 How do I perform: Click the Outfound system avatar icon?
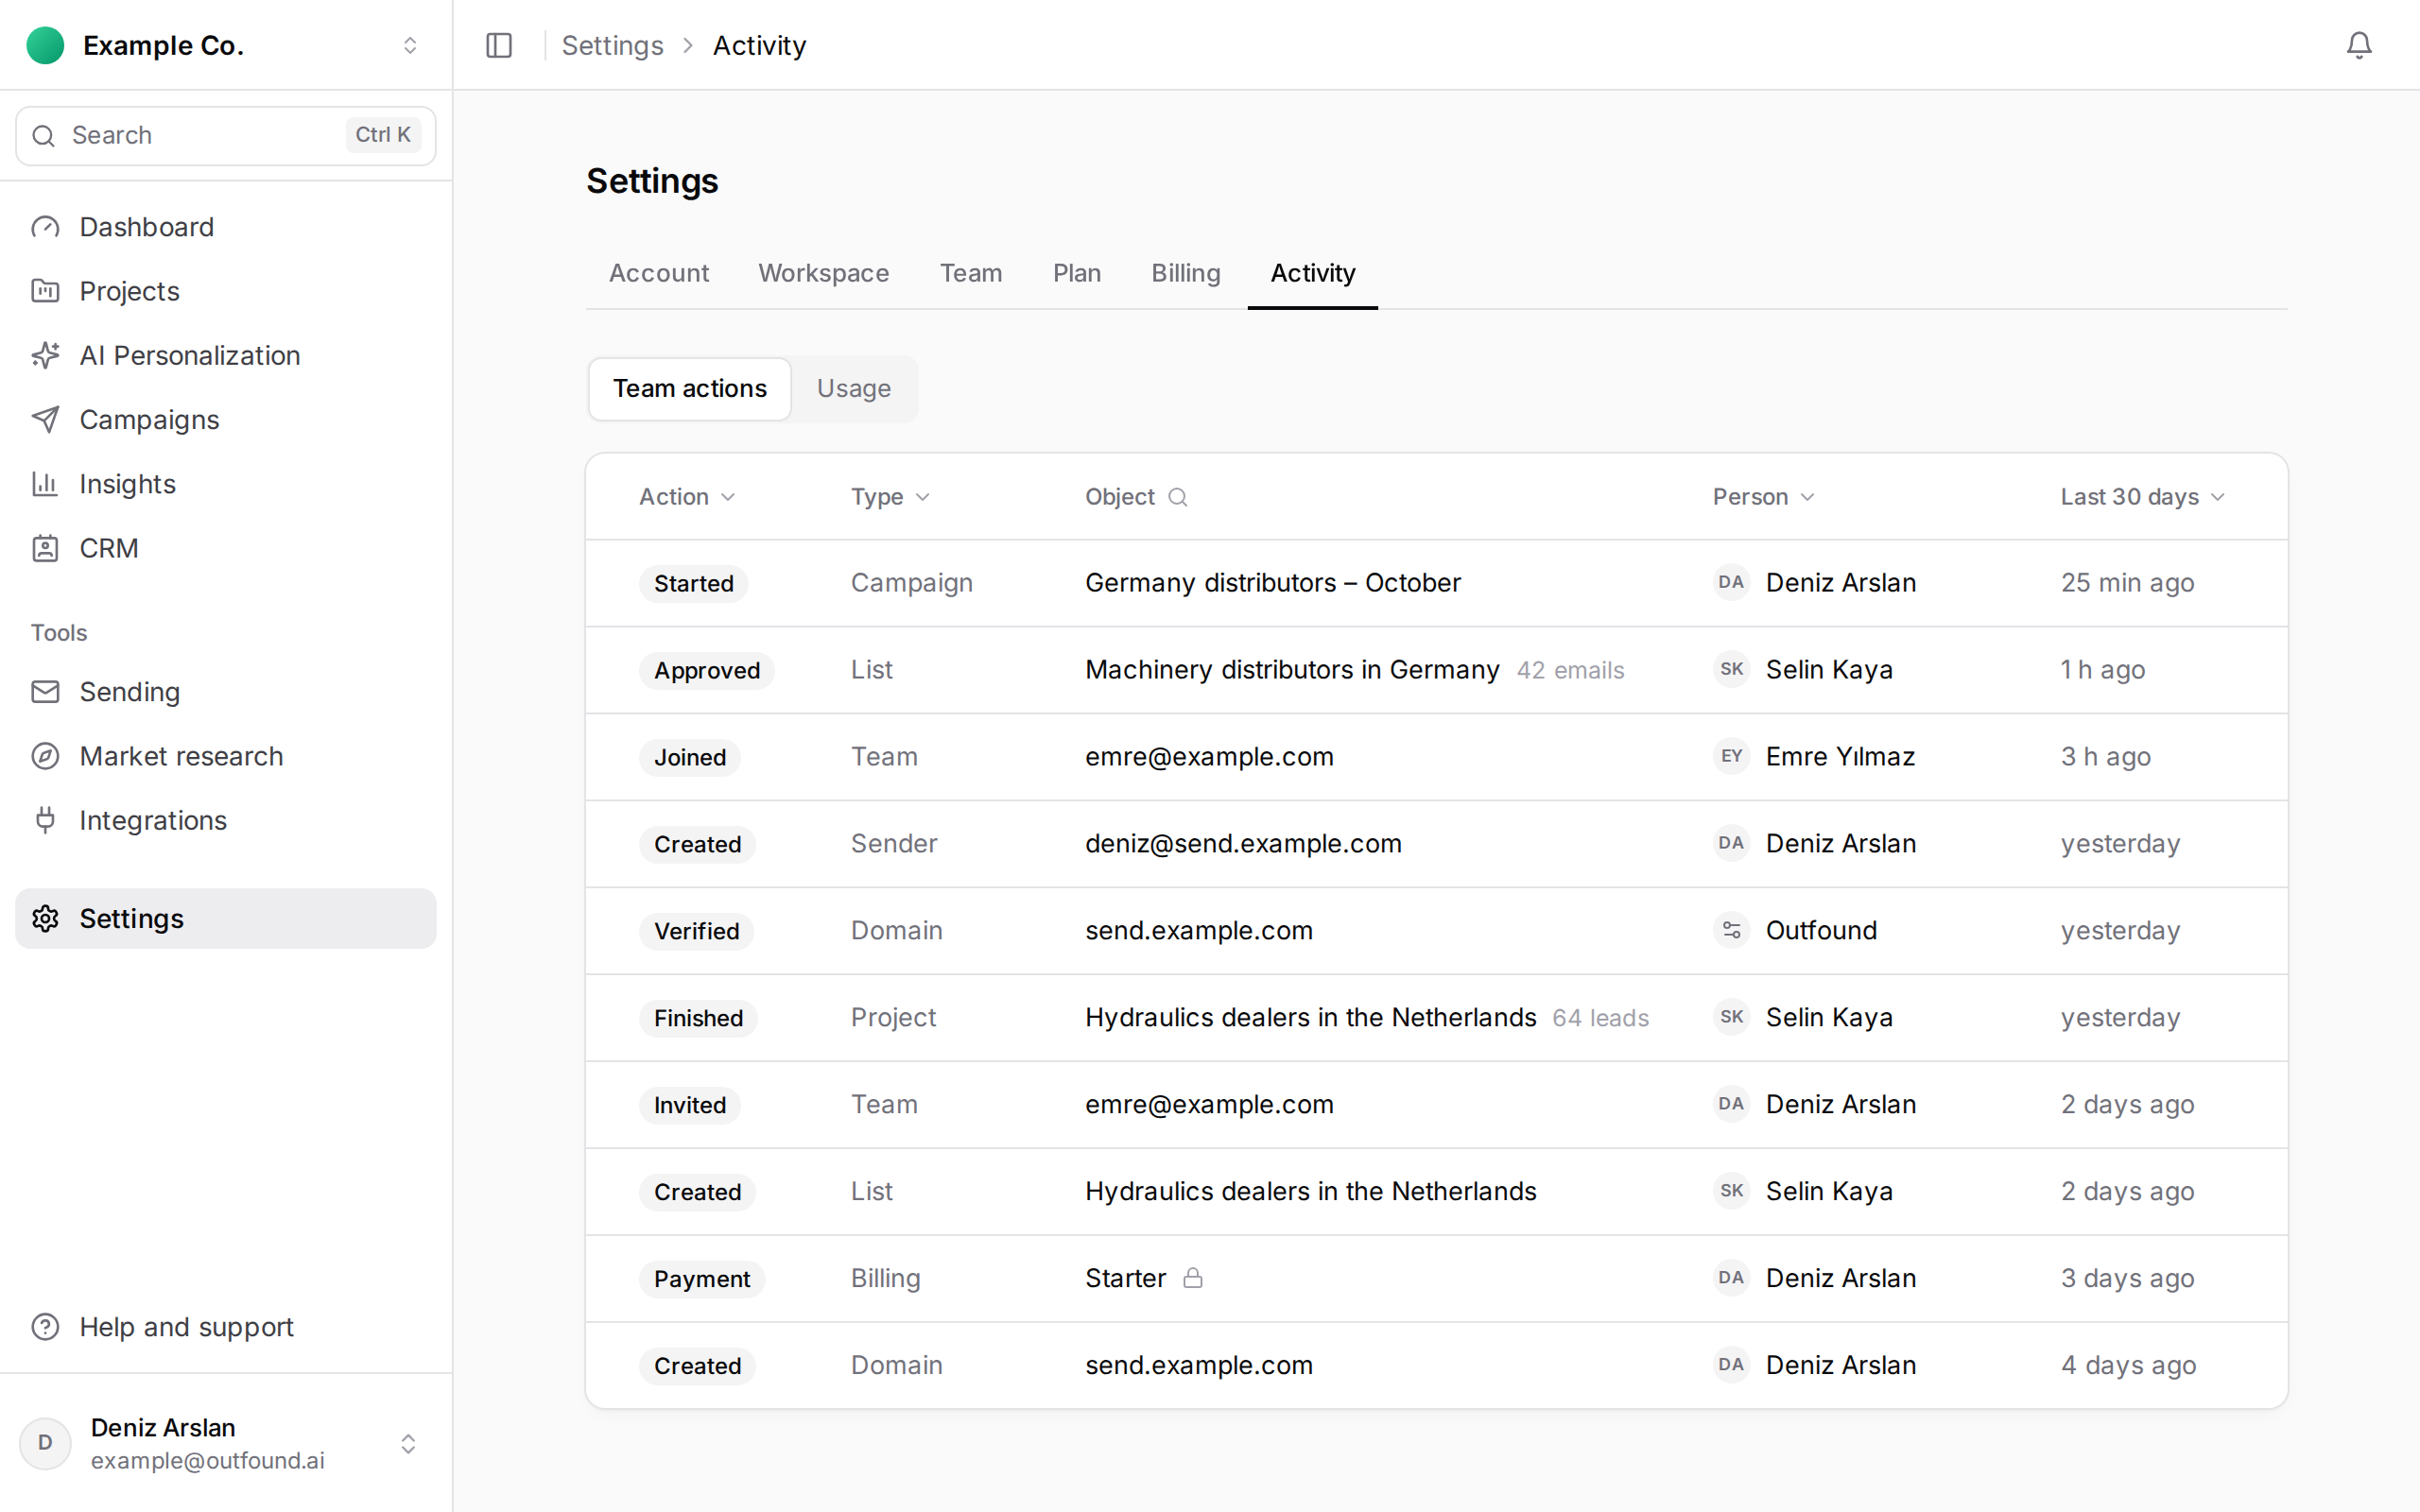click(x=1731, y=930)
